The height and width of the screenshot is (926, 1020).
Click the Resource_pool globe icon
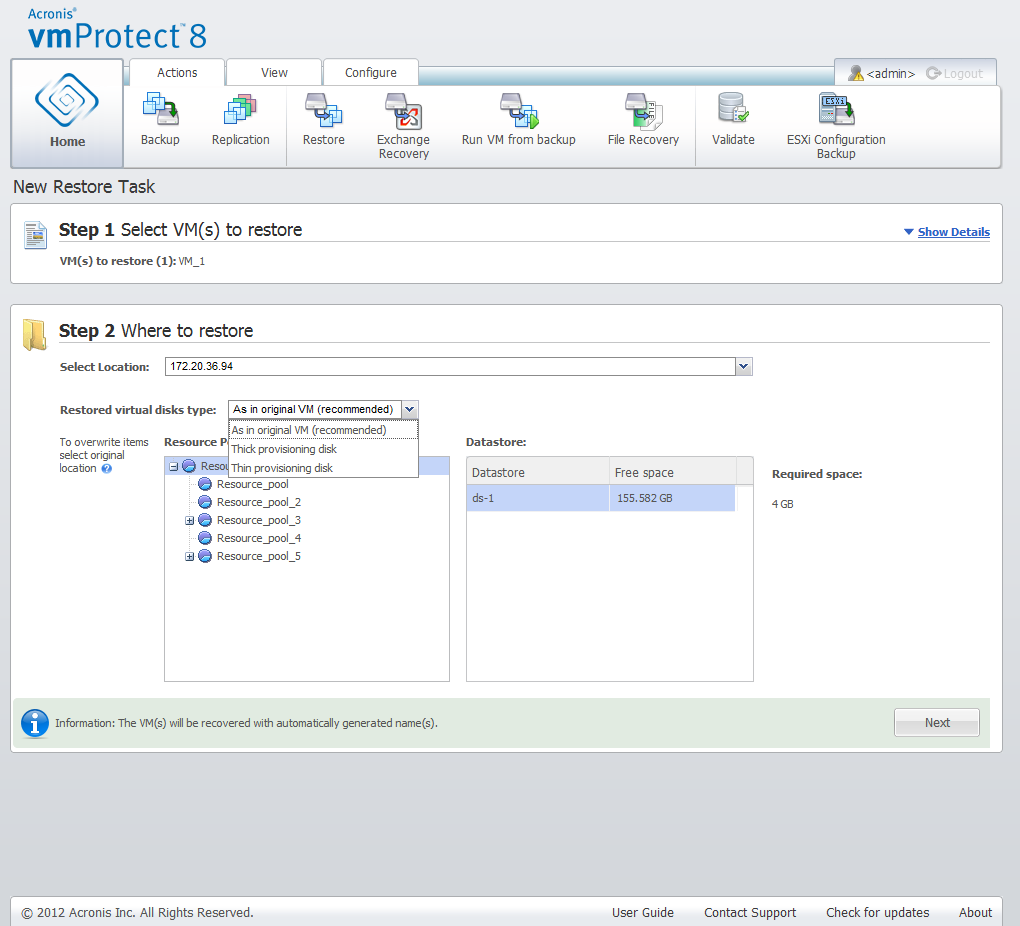[x=205, y=484]
